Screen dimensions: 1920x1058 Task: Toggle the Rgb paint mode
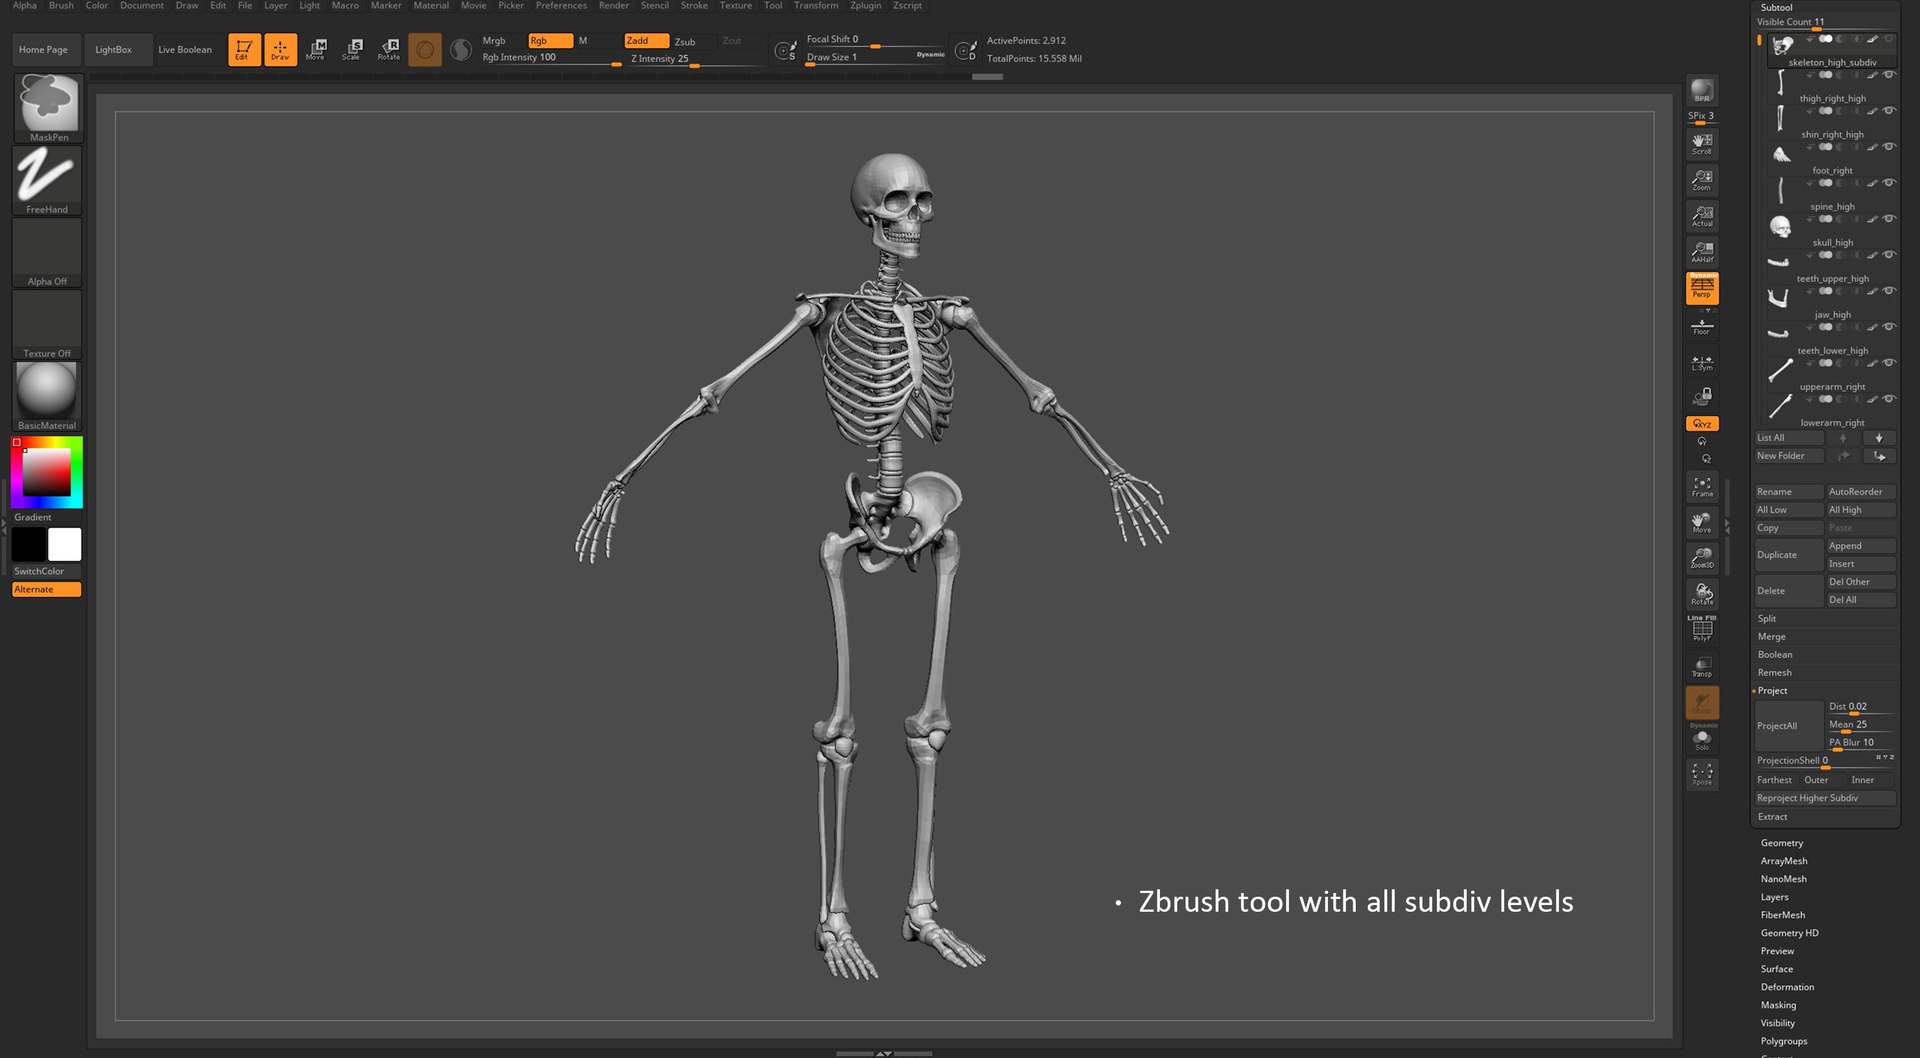point(550,41)
